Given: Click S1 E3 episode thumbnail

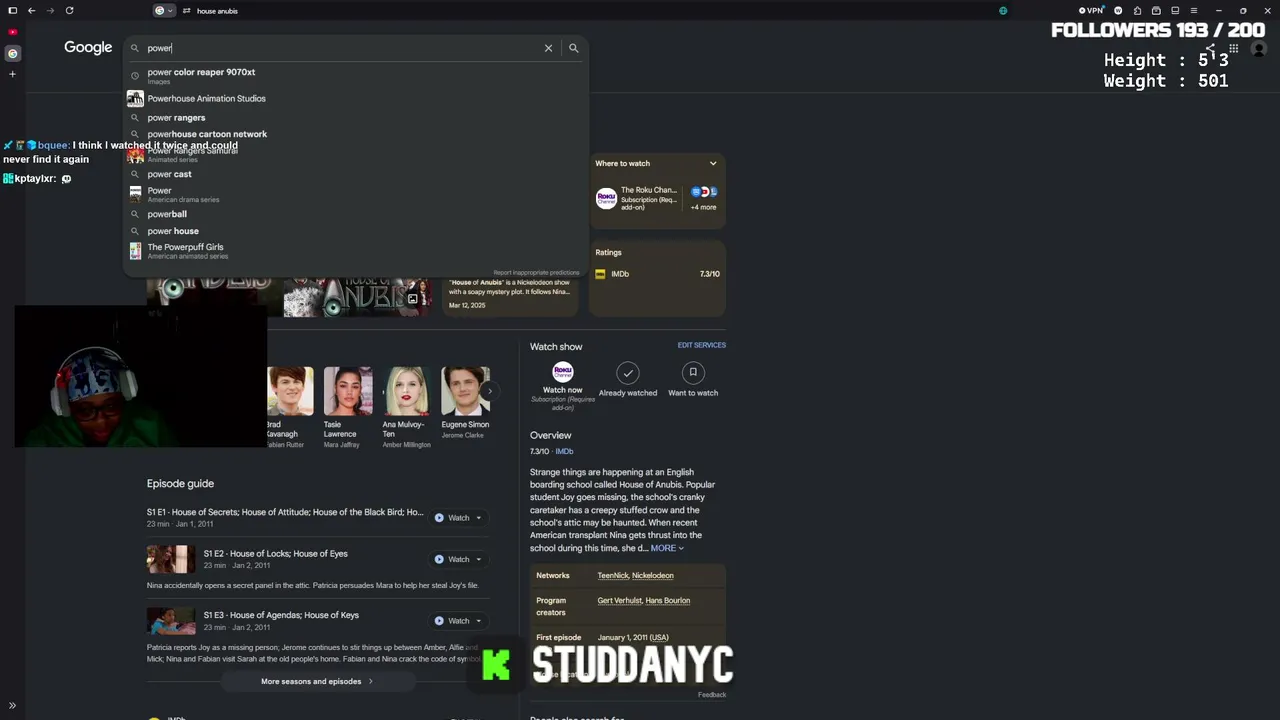Looking at the screenshot, I should [x=171, y=621].
